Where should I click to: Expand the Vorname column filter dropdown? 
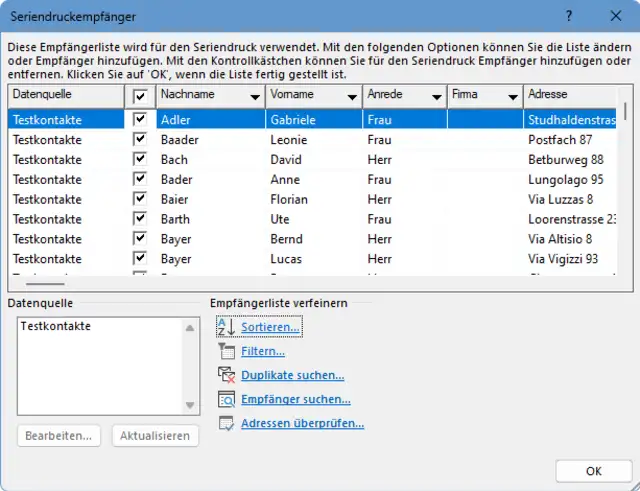(352, 96)
